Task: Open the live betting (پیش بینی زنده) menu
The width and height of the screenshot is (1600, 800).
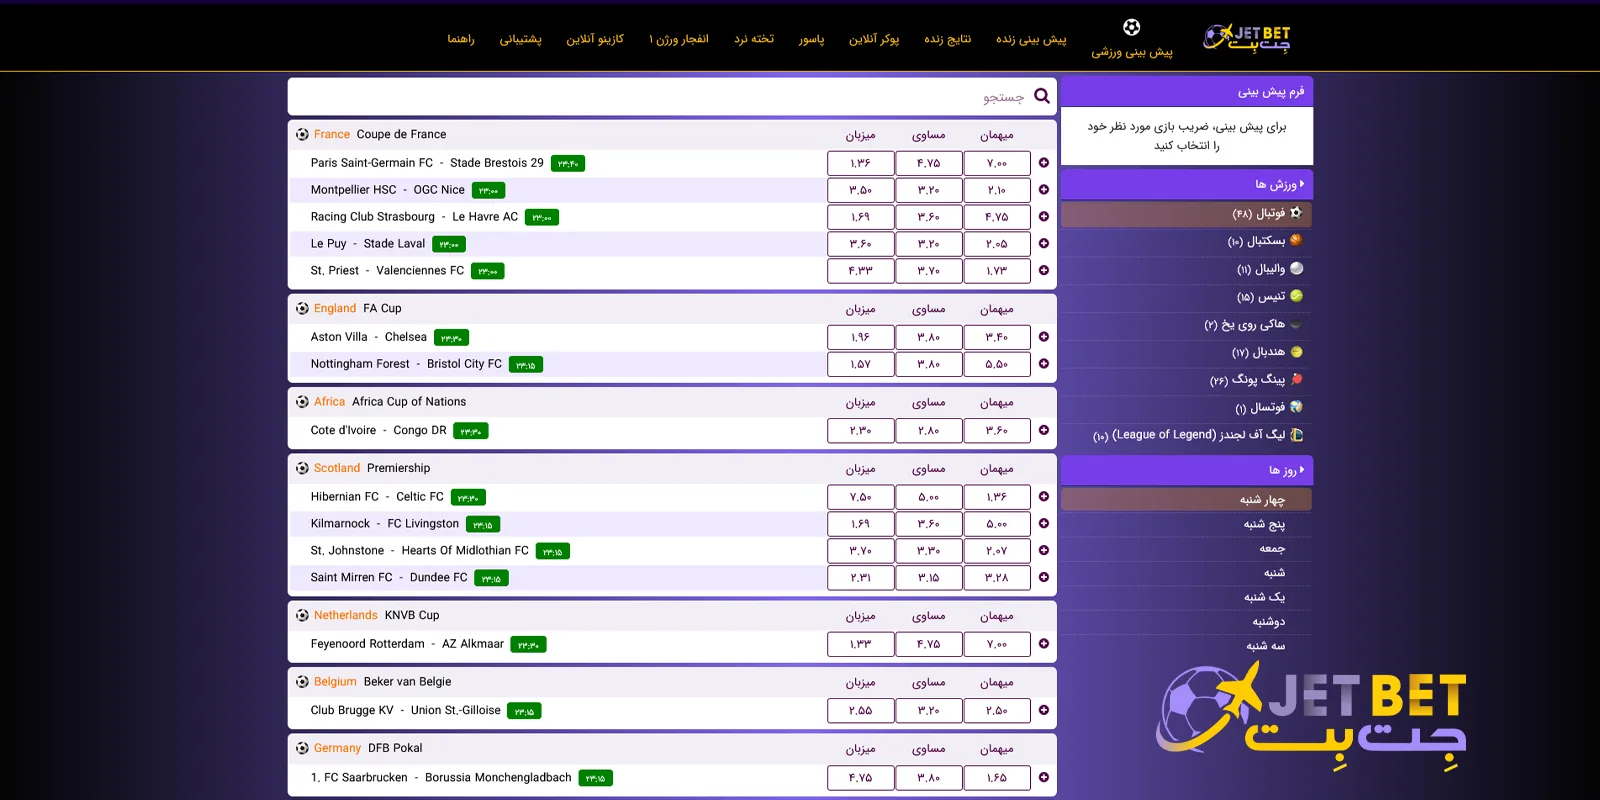Action: [x=1031, y=39]
